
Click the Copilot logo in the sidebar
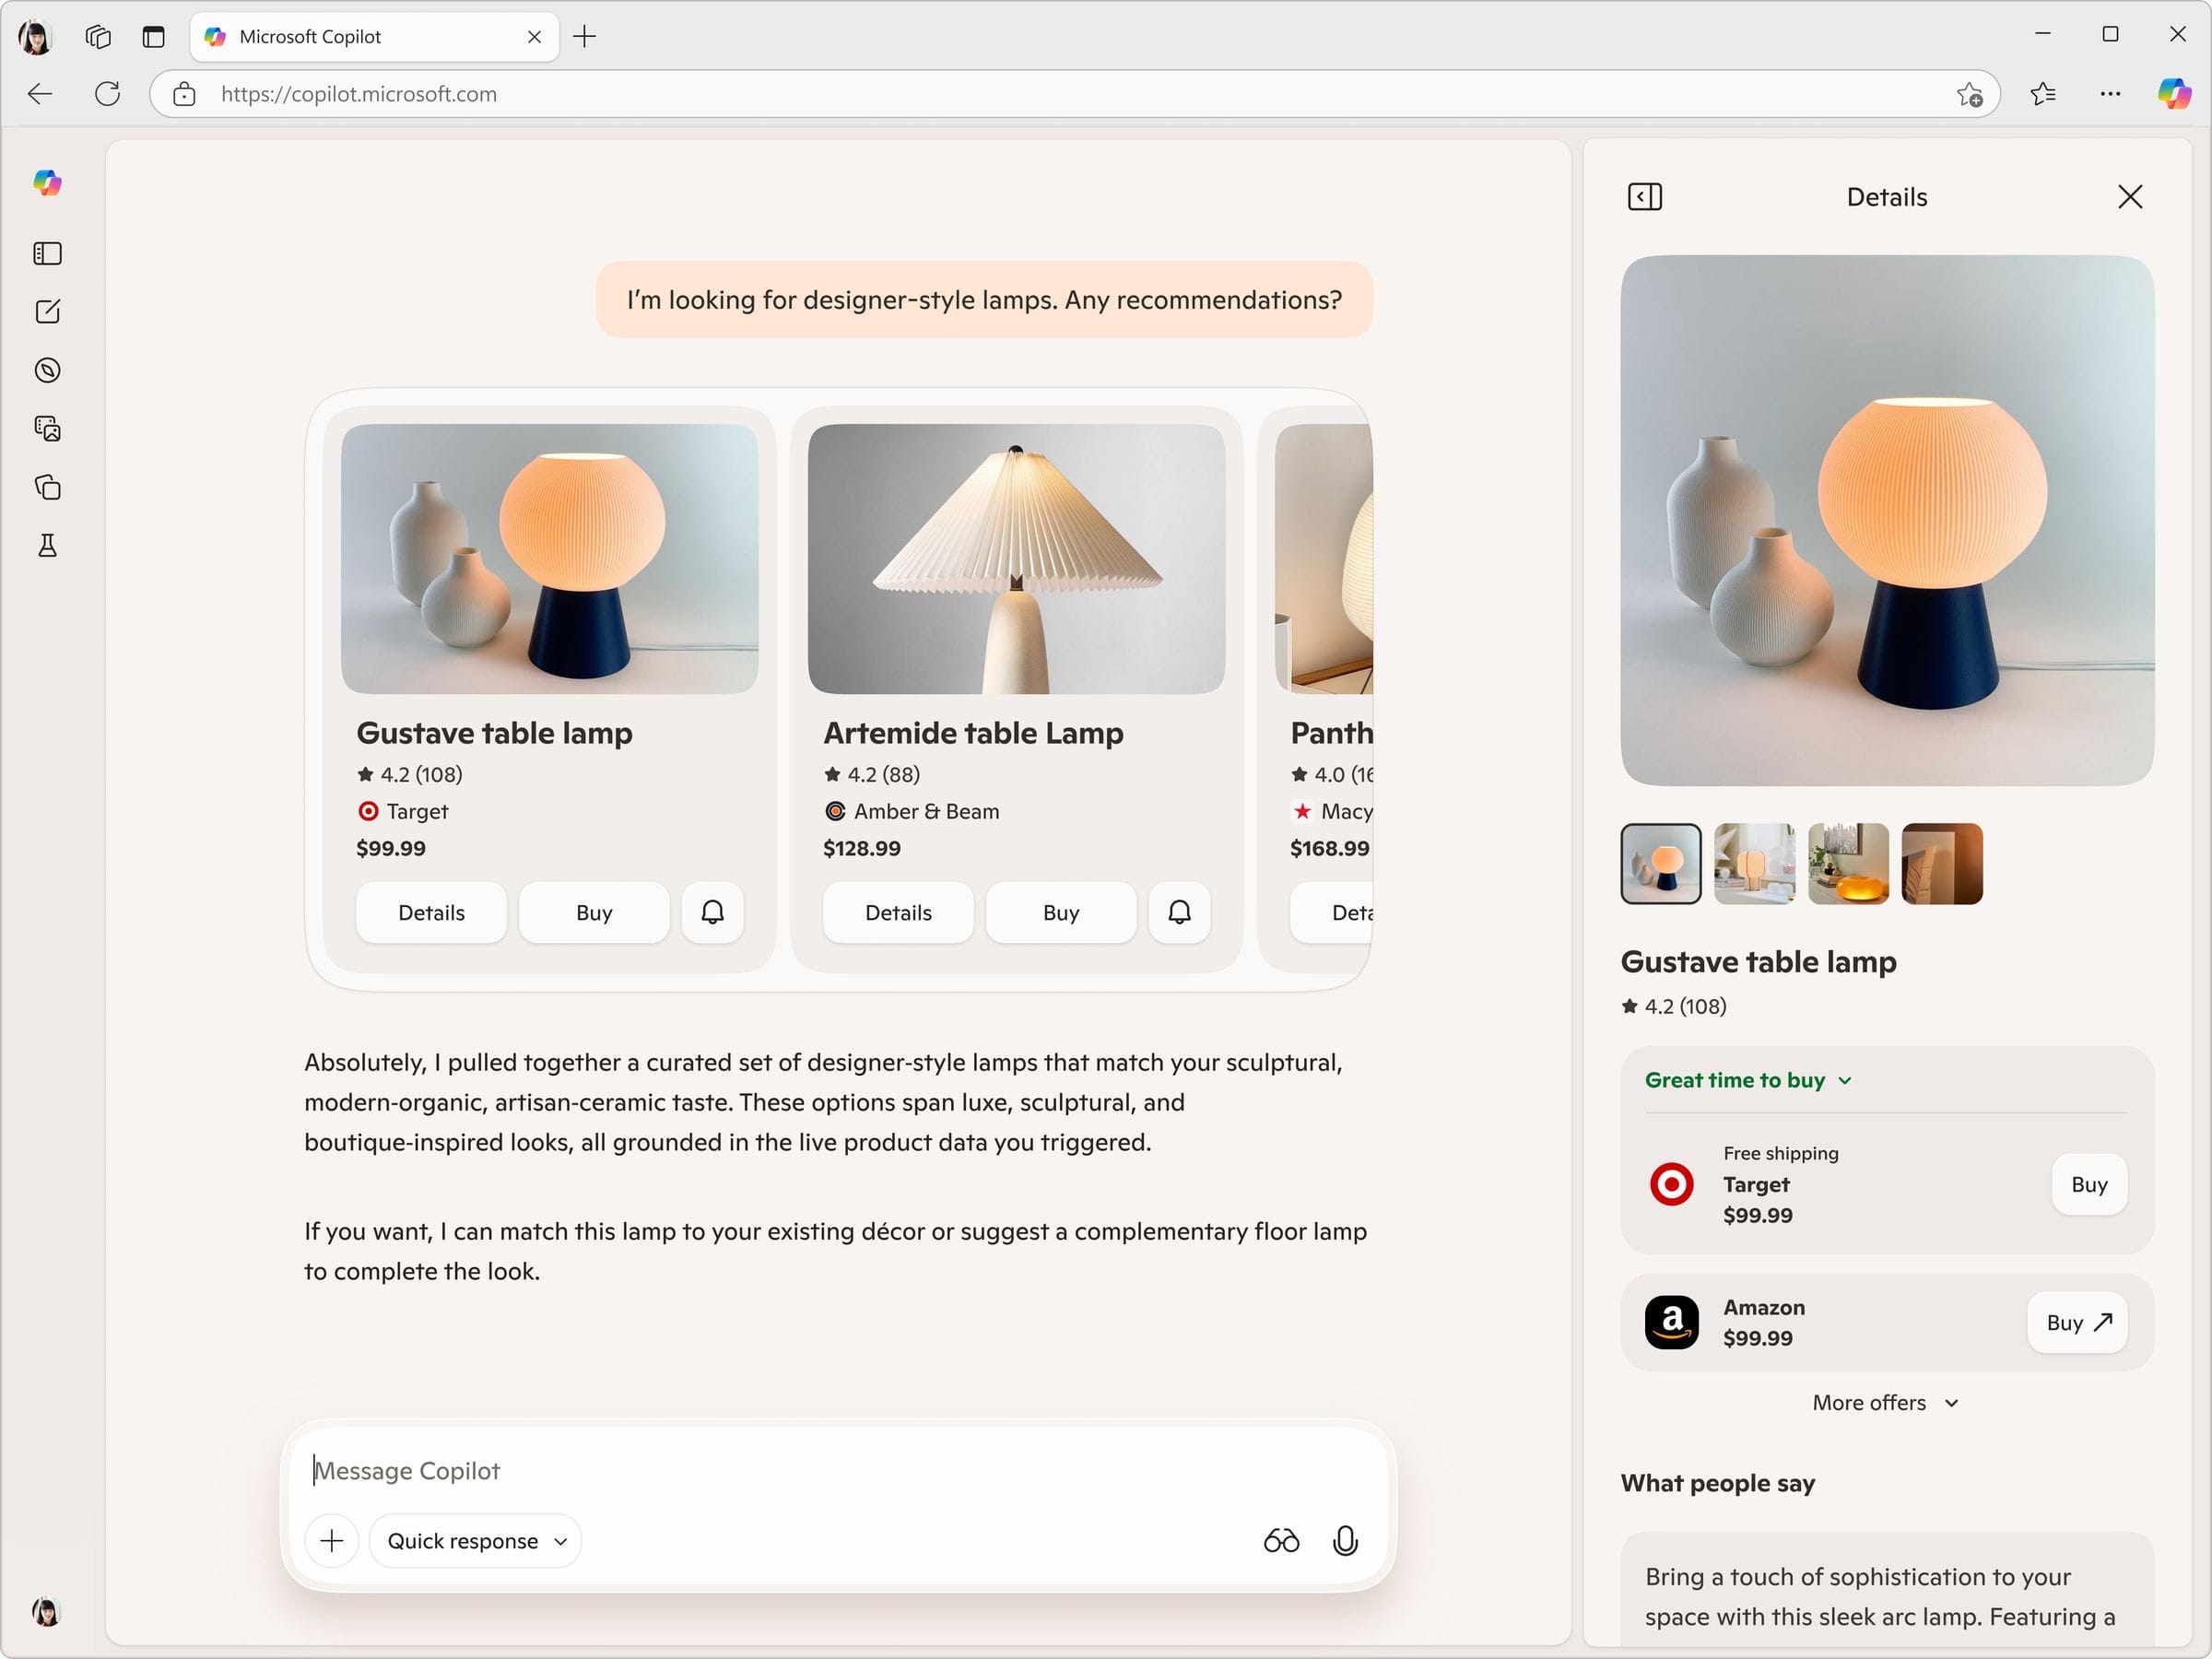tap(47, 183)
